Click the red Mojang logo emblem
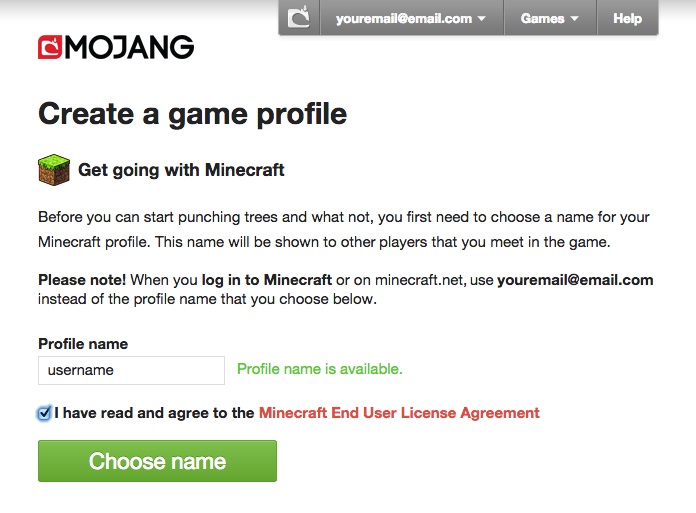The image size is (696, 513). 50,48
